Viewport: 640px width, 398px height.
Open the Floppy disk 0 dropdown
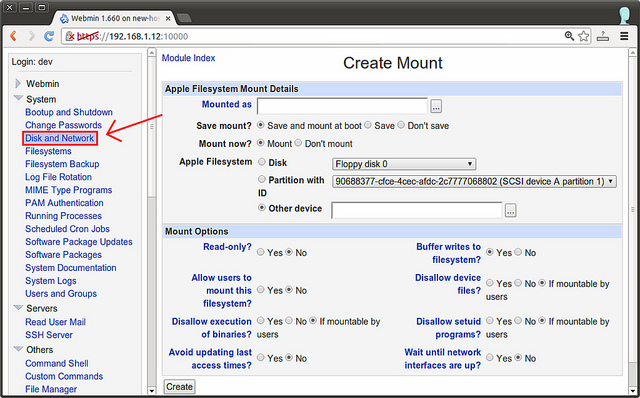404,164
